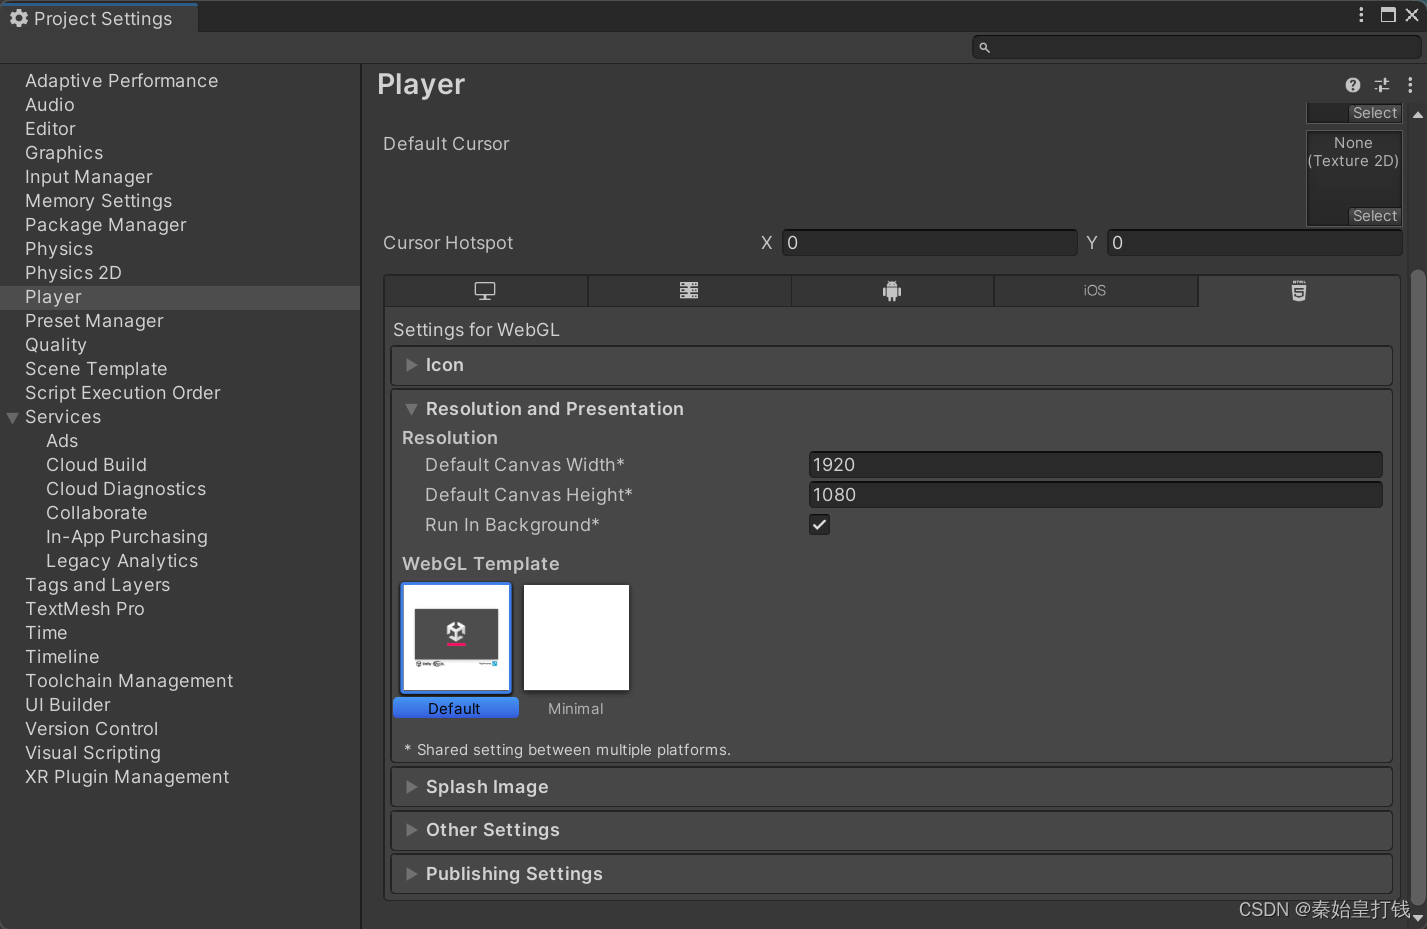
Task: Click the upper Select button above Default Cursor
Action: [1375, 113]
